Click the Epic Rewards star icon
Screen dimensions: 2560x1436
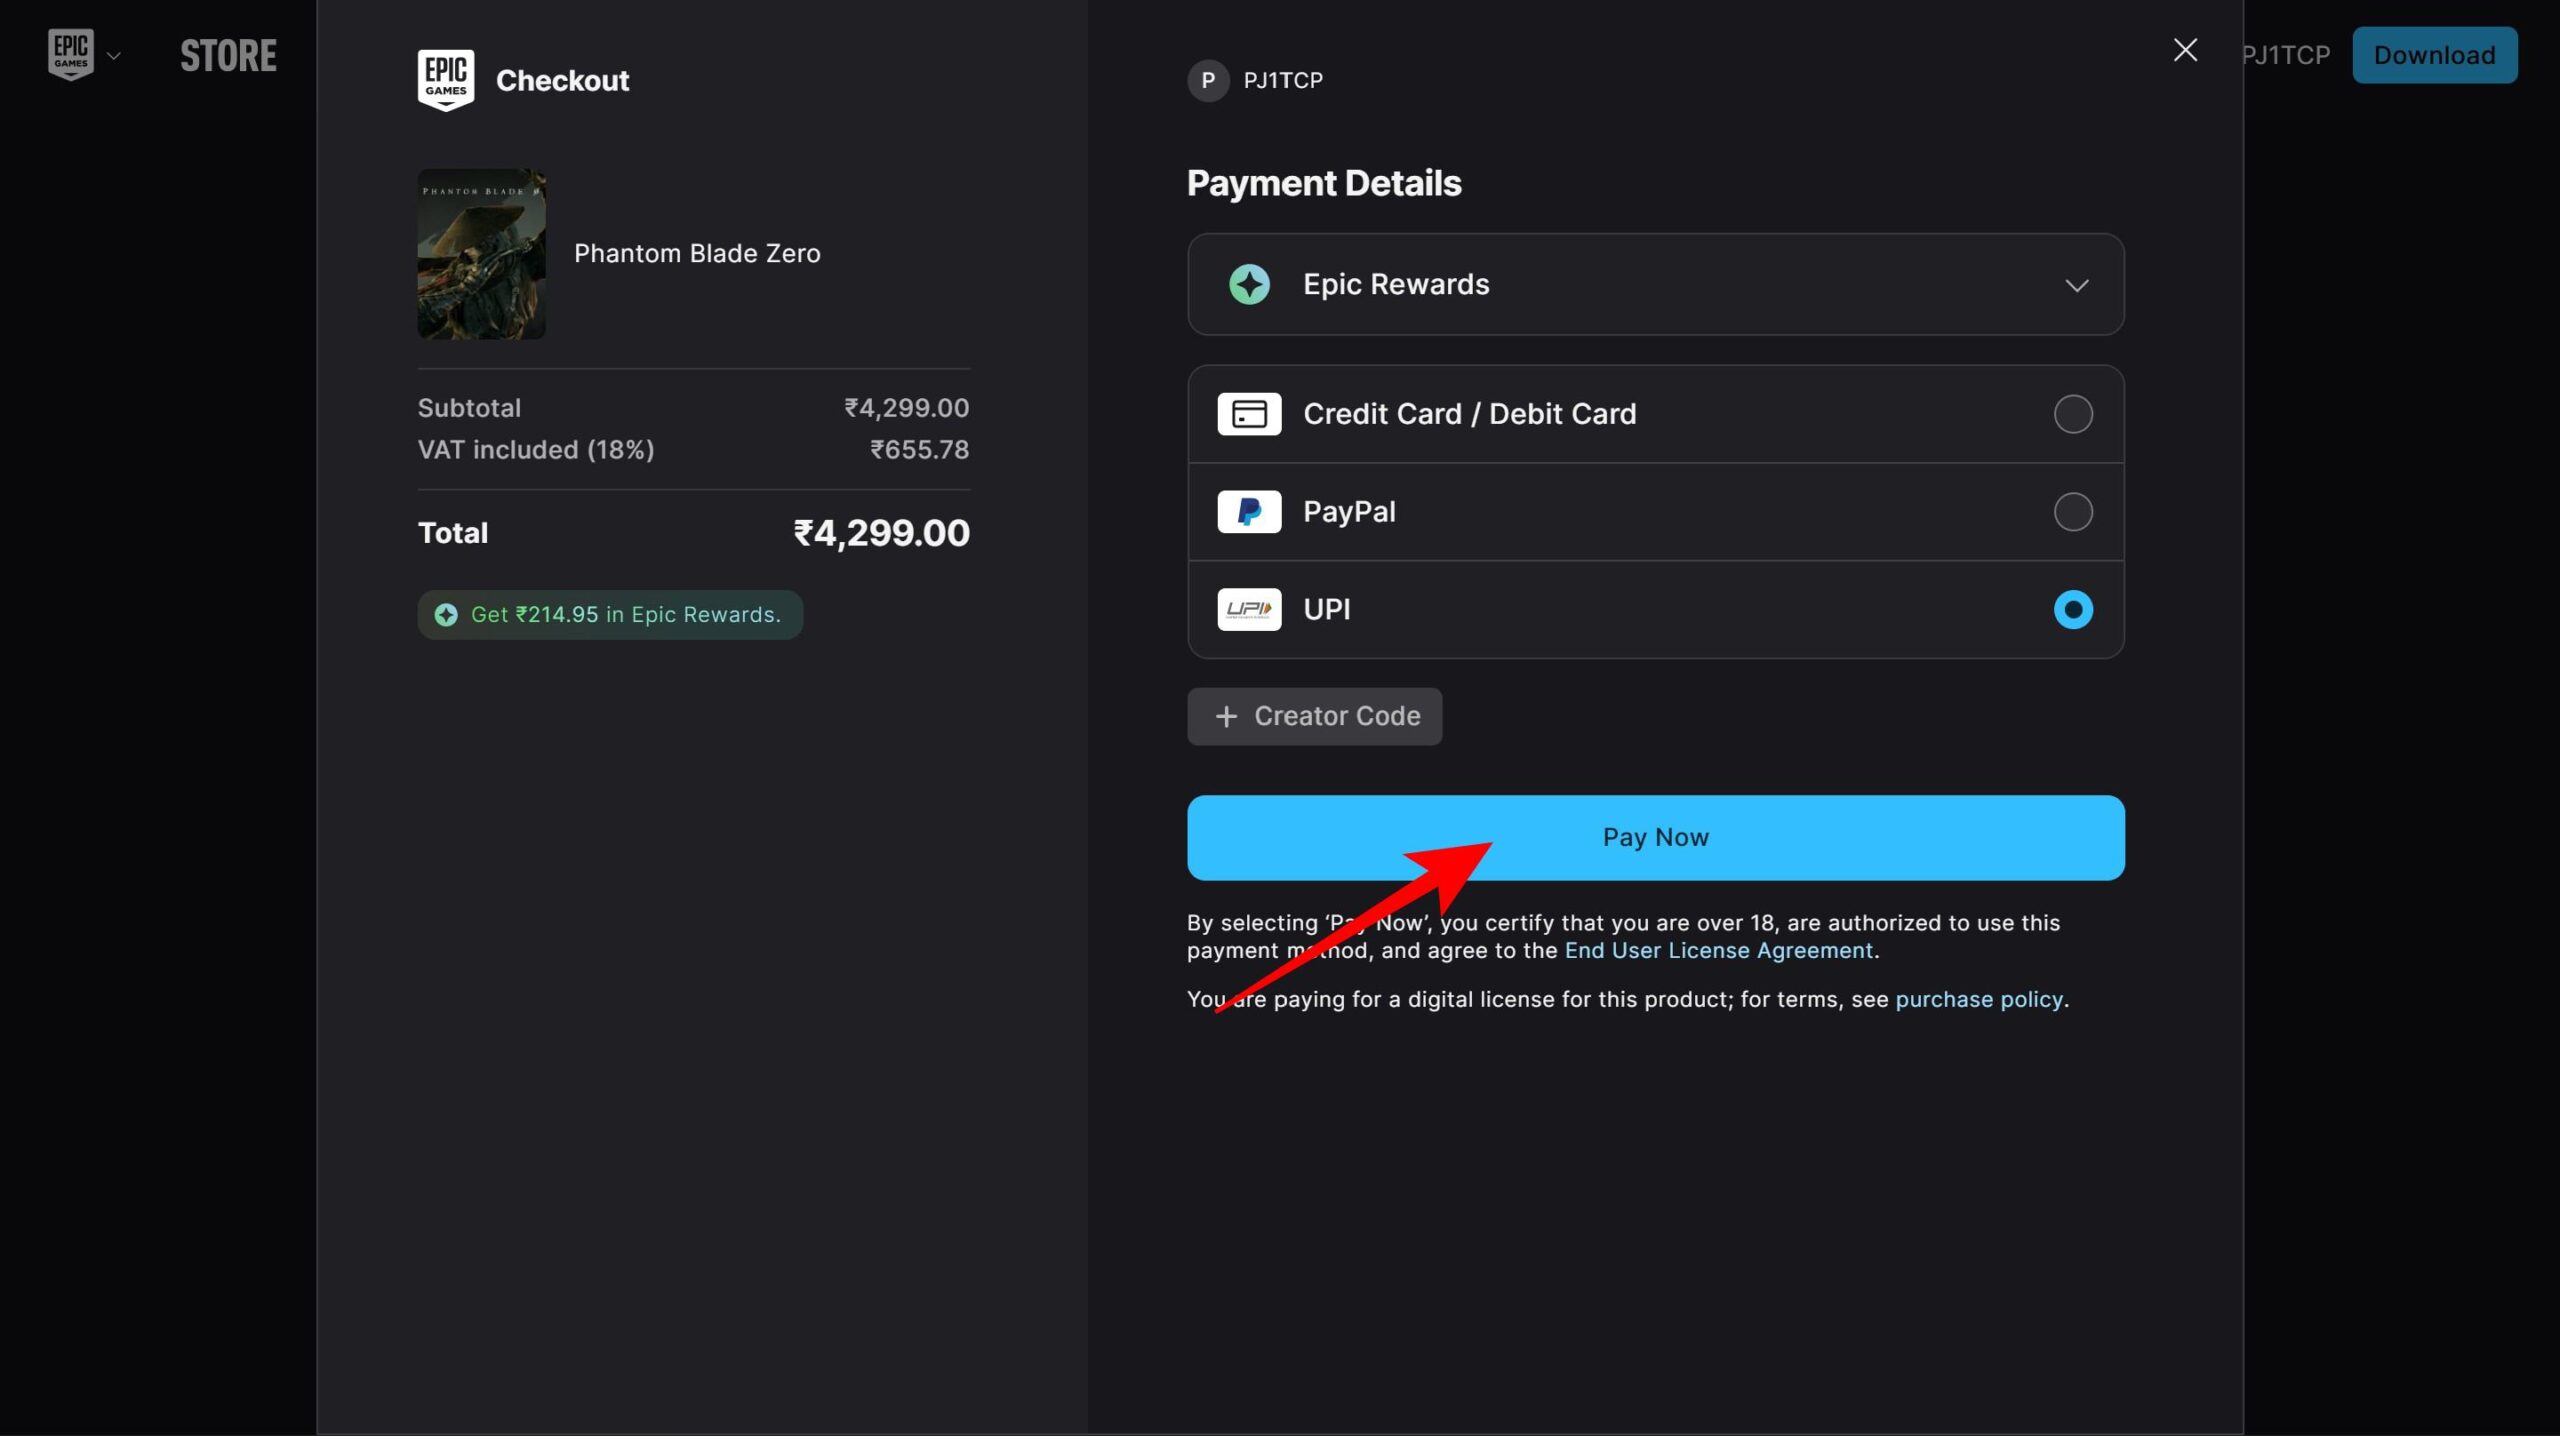[1249, 285]
